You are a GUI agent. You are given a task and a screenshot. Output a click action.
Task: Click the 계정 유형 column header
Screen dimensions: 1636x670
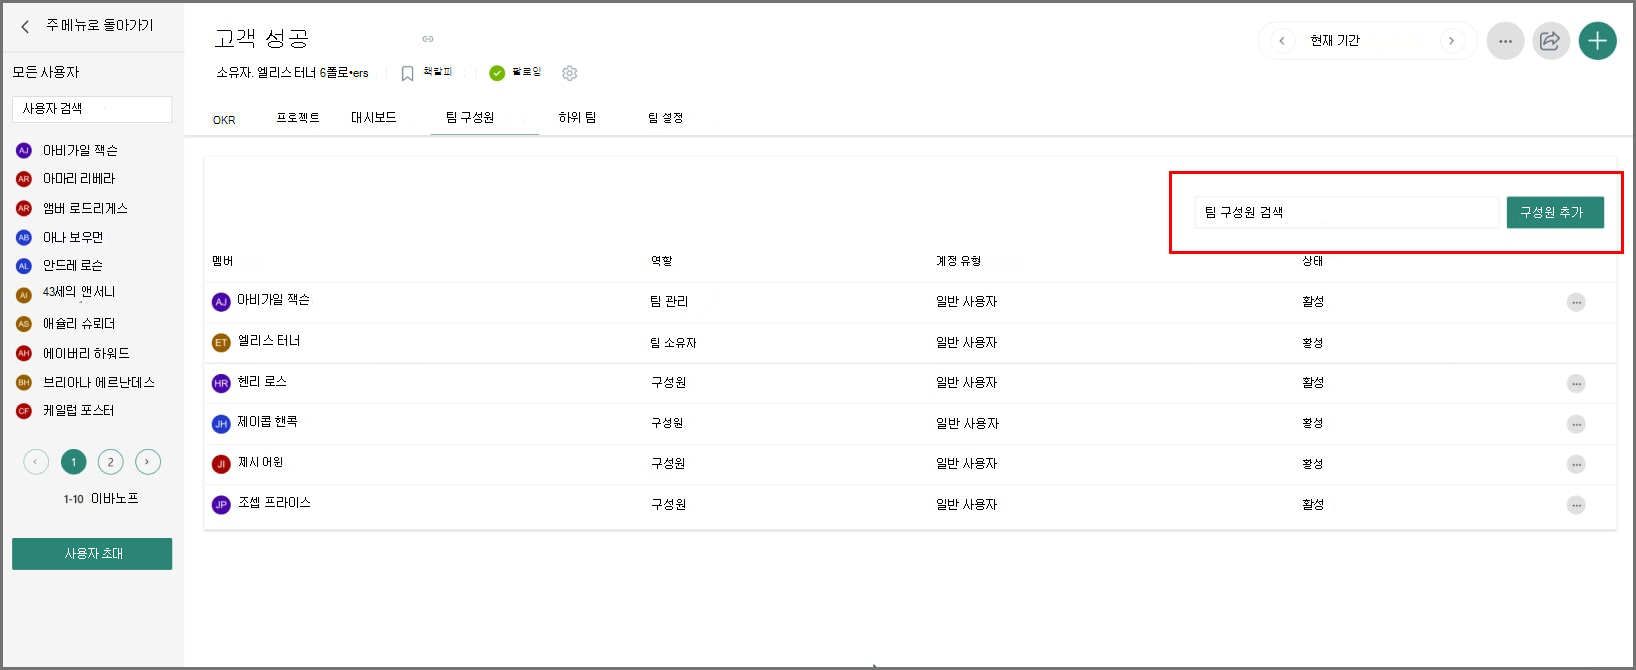[958, 261]
